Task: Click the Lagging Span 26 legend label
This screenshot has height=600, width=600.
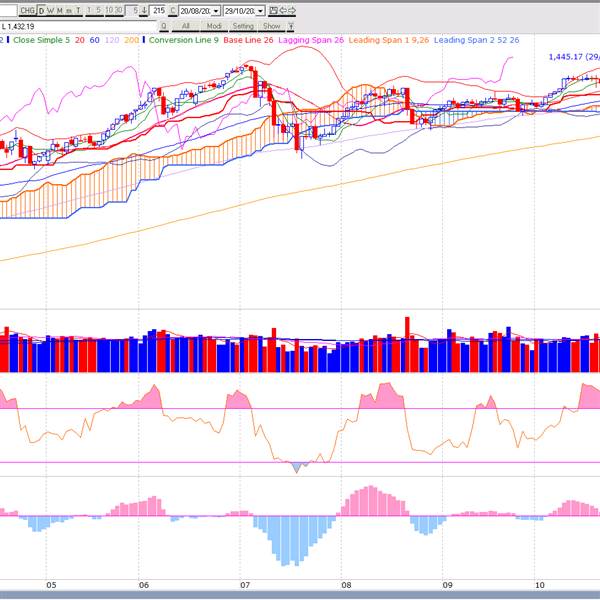Action: 311,40
